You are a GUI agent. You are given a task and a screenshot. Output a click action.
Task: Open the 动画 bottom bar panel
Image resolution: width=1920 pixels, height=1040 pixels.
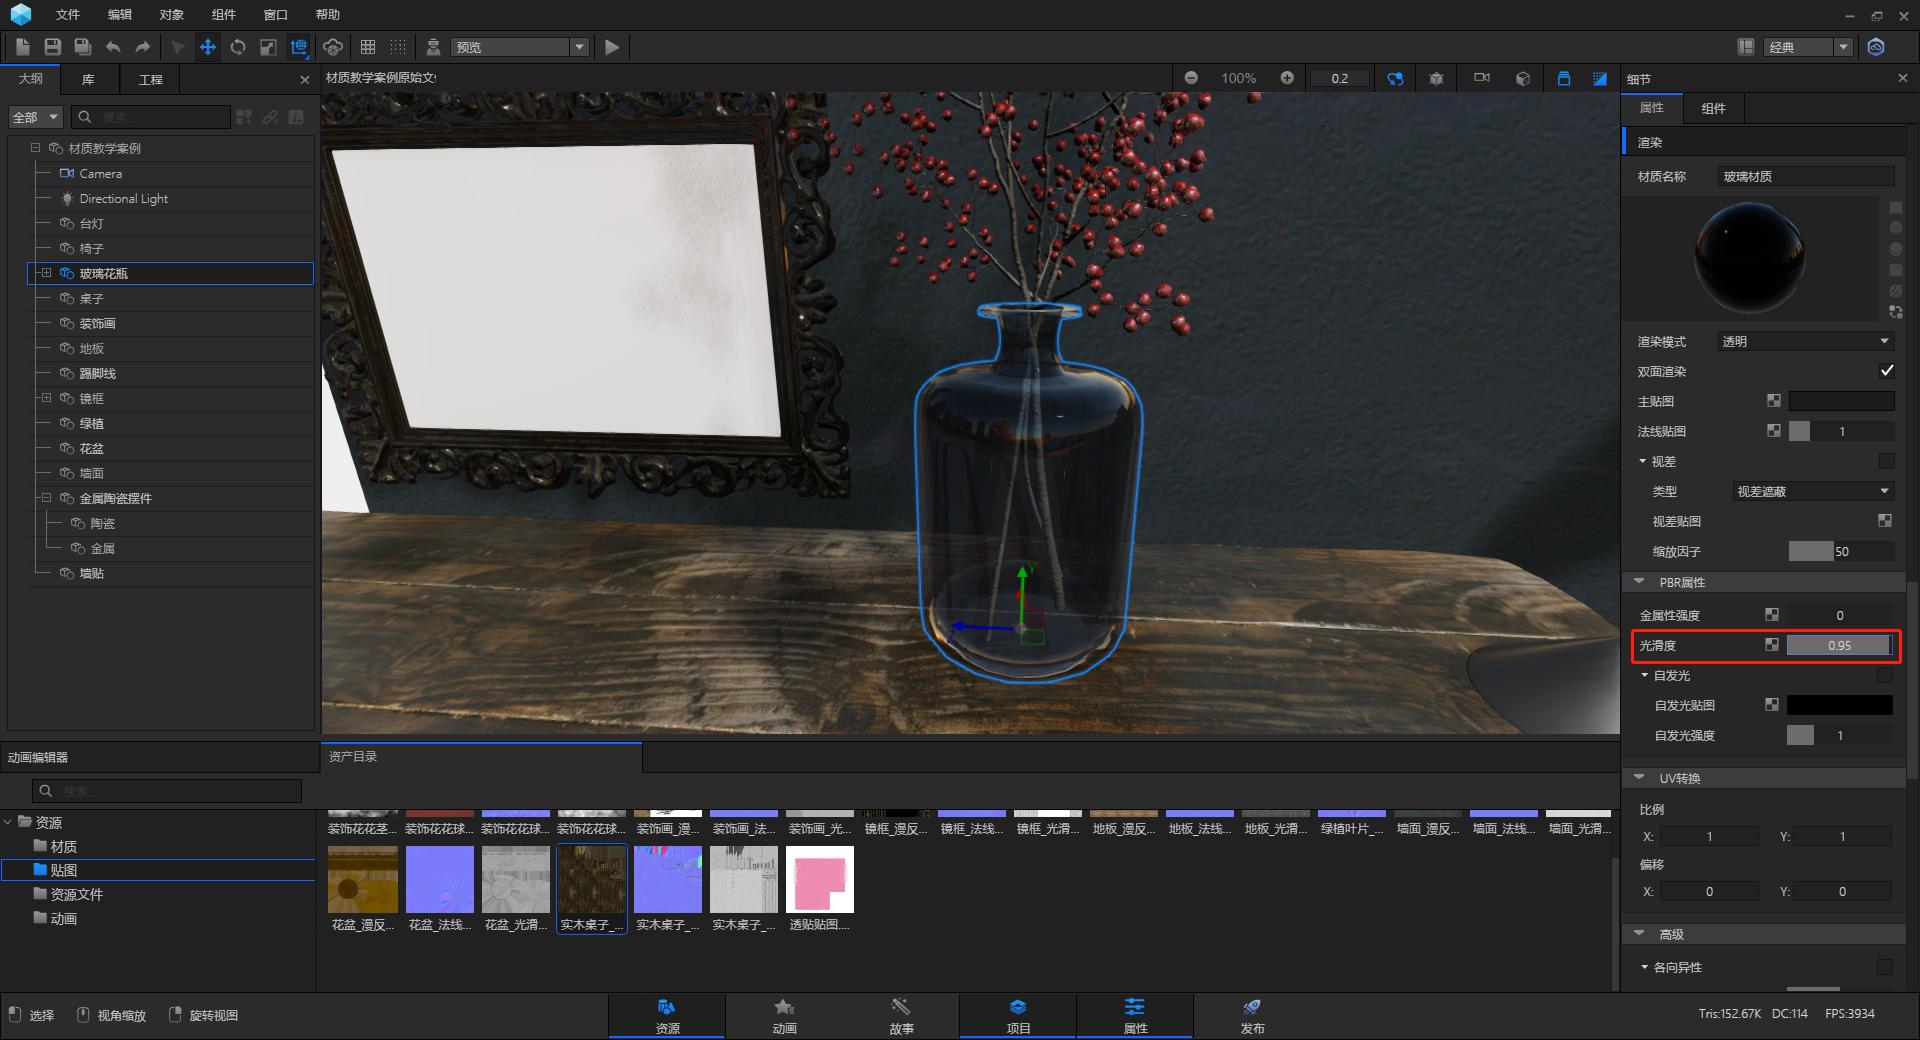[784, 1015]
